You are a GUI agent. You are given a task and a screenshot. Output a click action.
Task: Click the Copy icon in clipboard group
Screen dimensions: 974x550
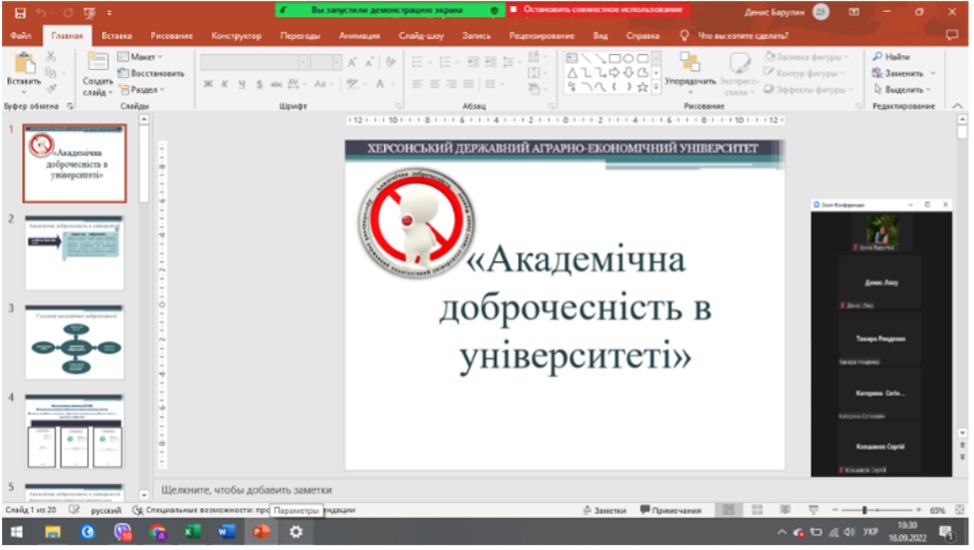(52, 73)
